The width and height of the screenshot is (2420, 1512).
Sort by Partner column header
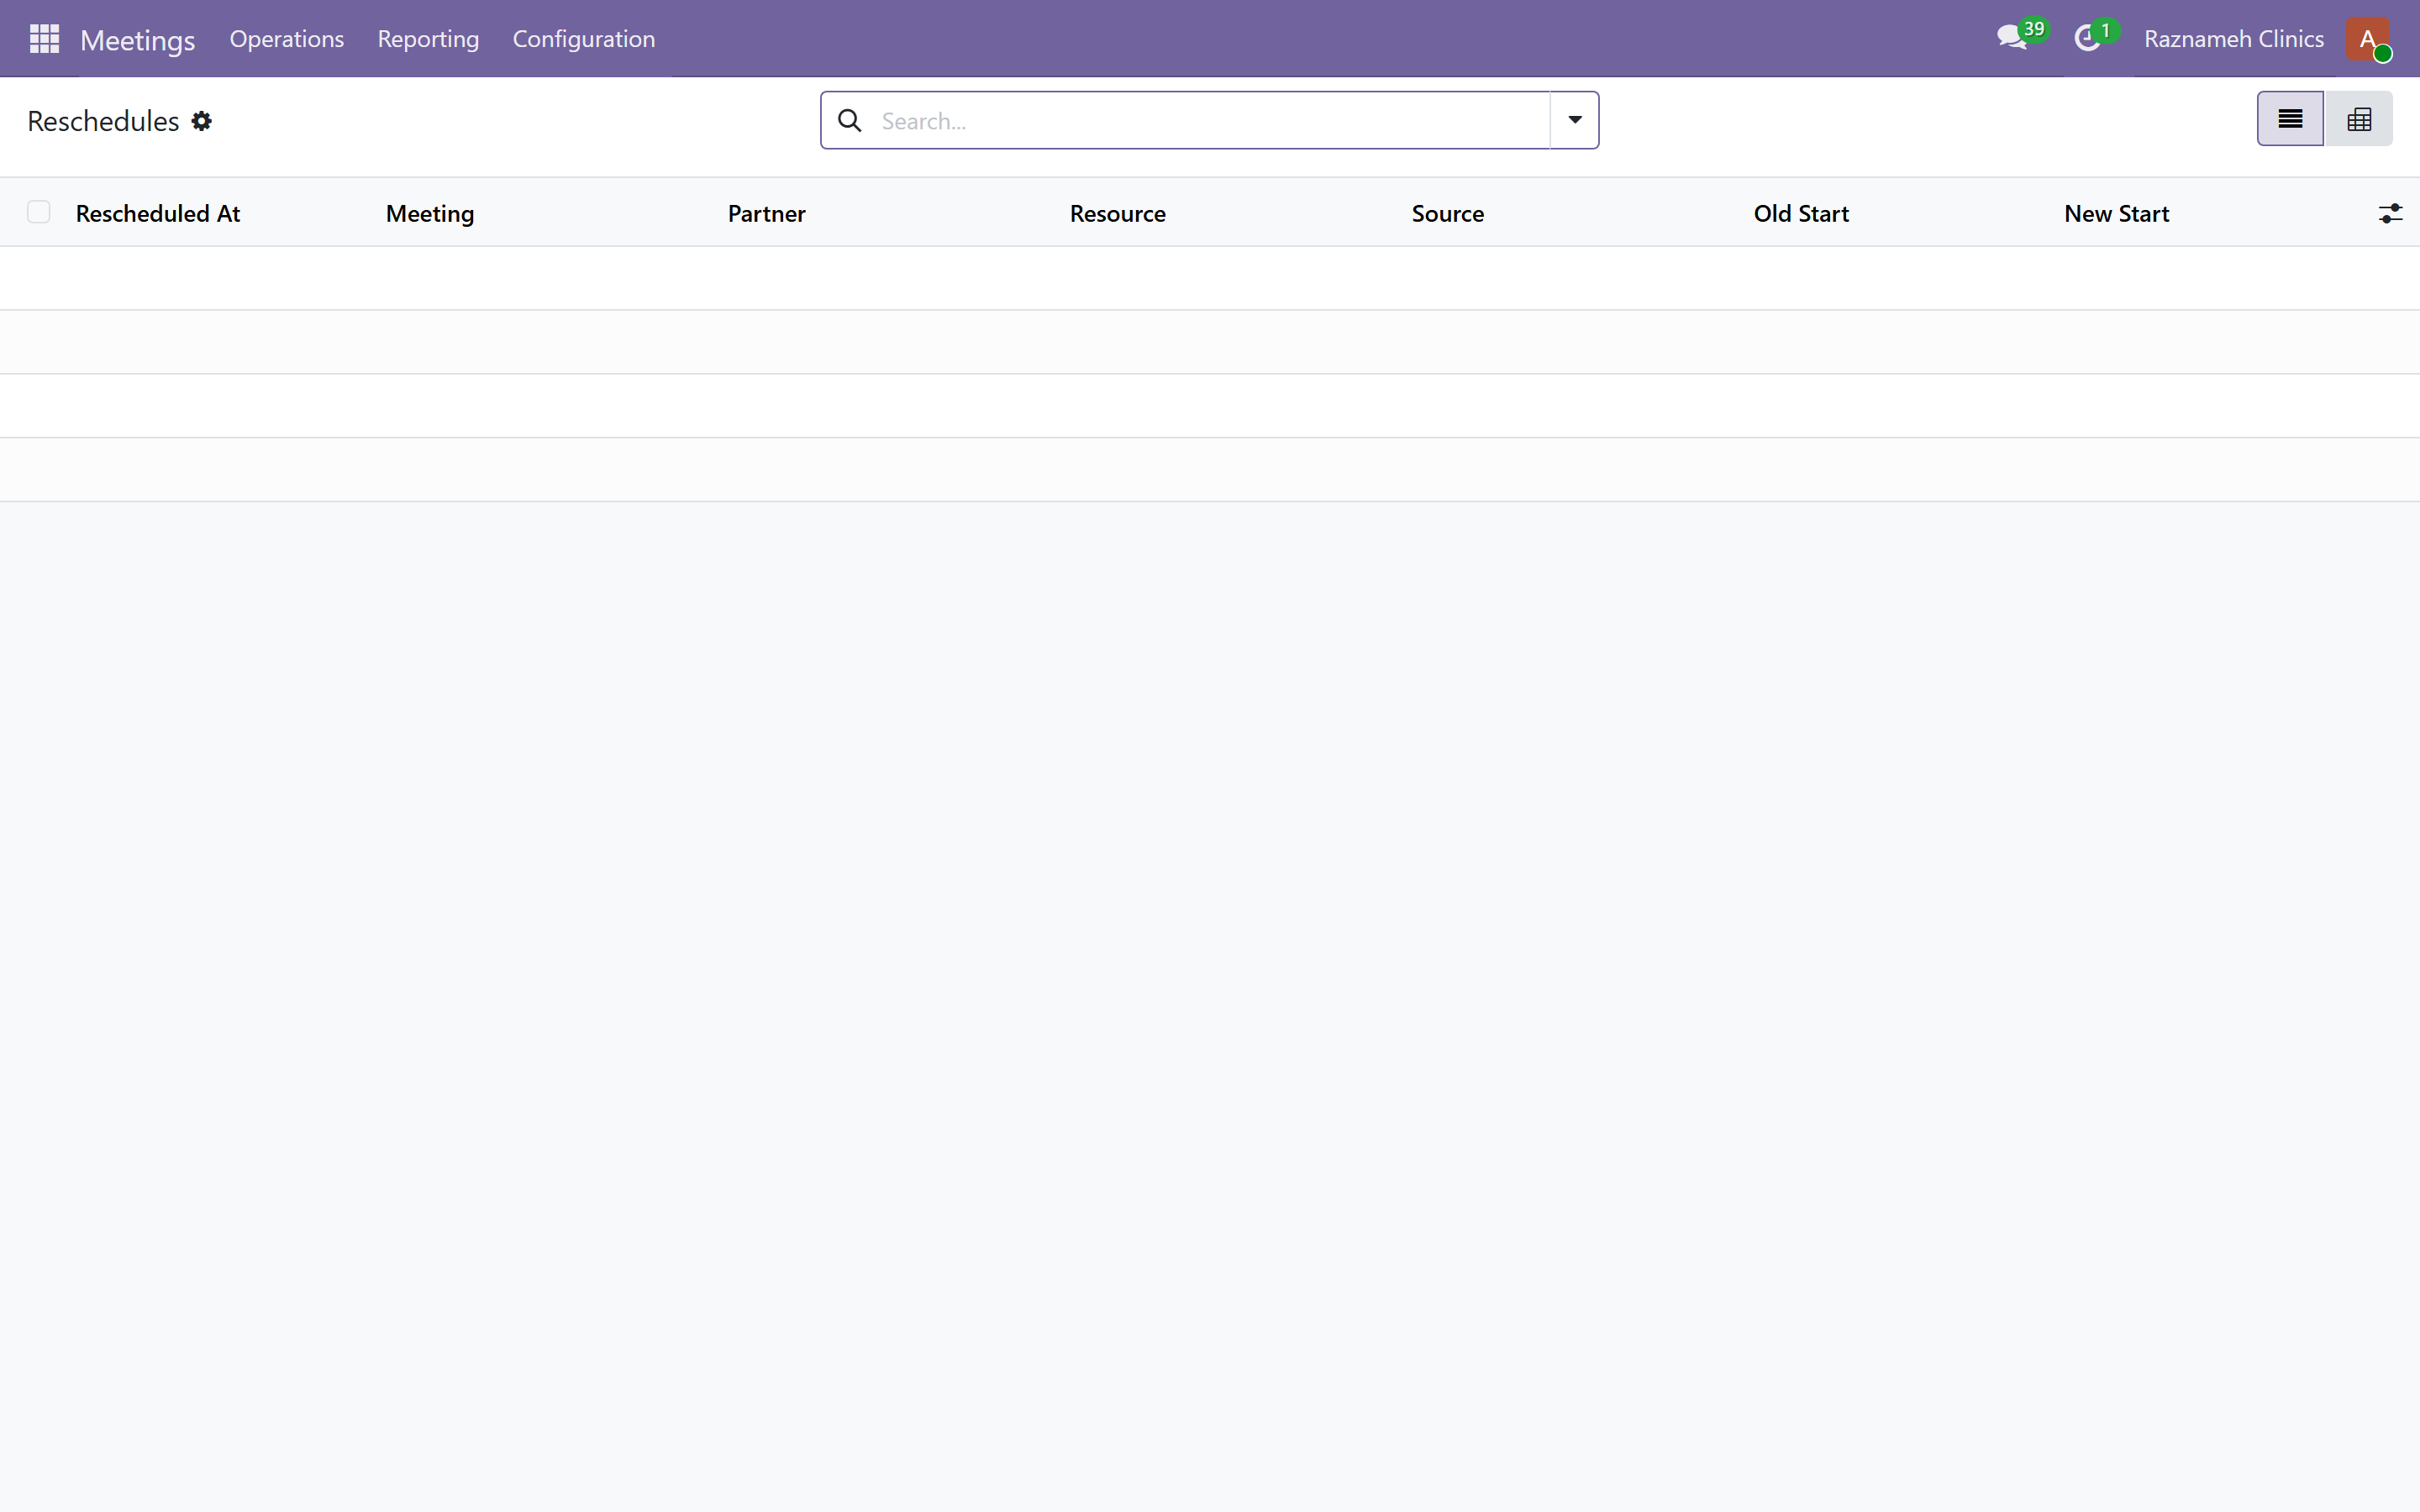(767, 213)
